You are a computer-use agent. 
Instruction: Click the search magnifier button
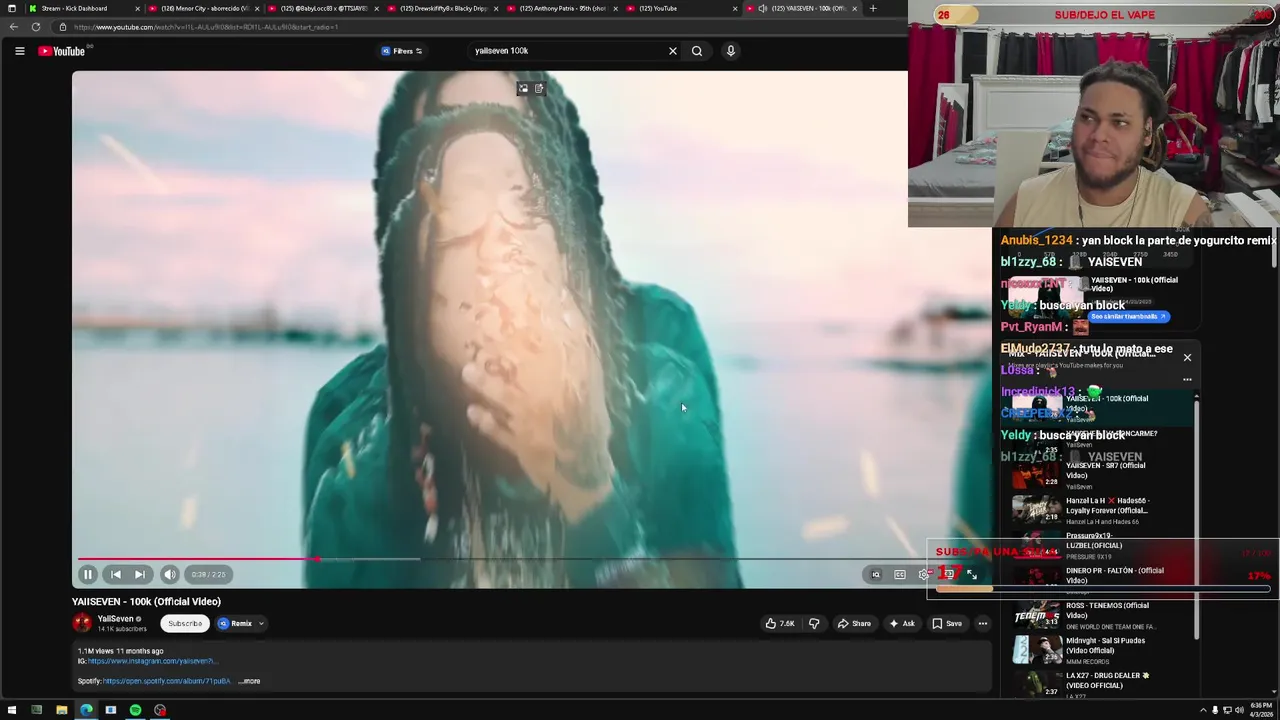(x=697, y=51)
